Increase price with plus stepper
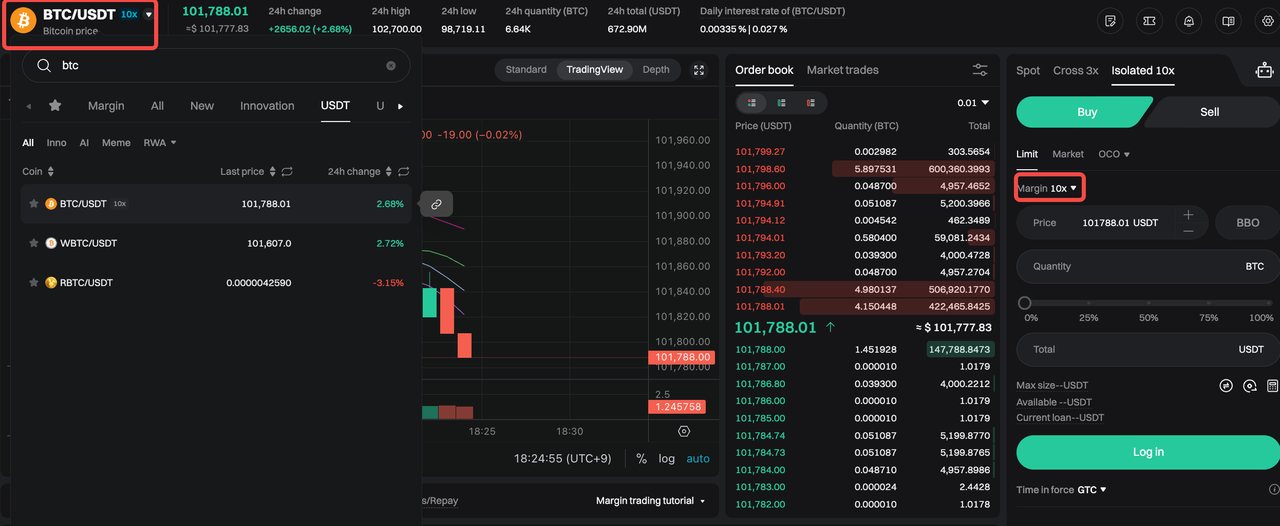 (x=1188, y=215)
